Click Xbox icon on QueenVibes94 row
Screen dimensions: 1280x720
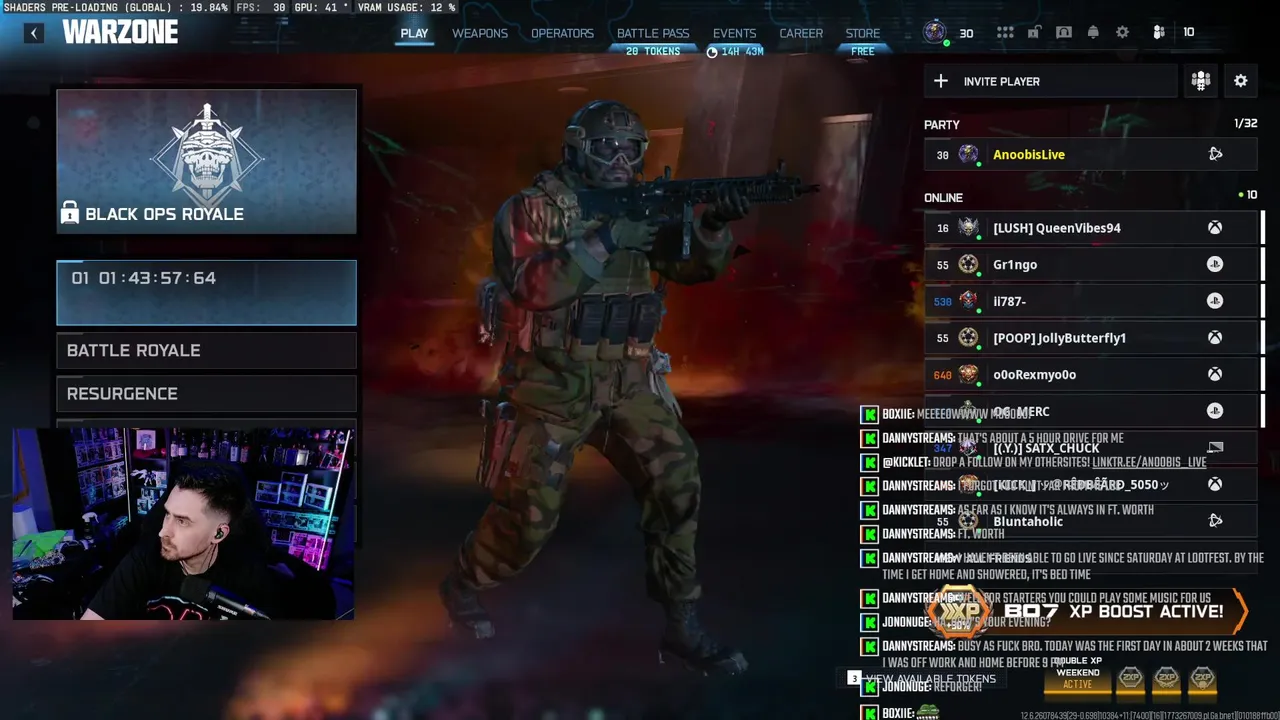(x=1214, y=228)
